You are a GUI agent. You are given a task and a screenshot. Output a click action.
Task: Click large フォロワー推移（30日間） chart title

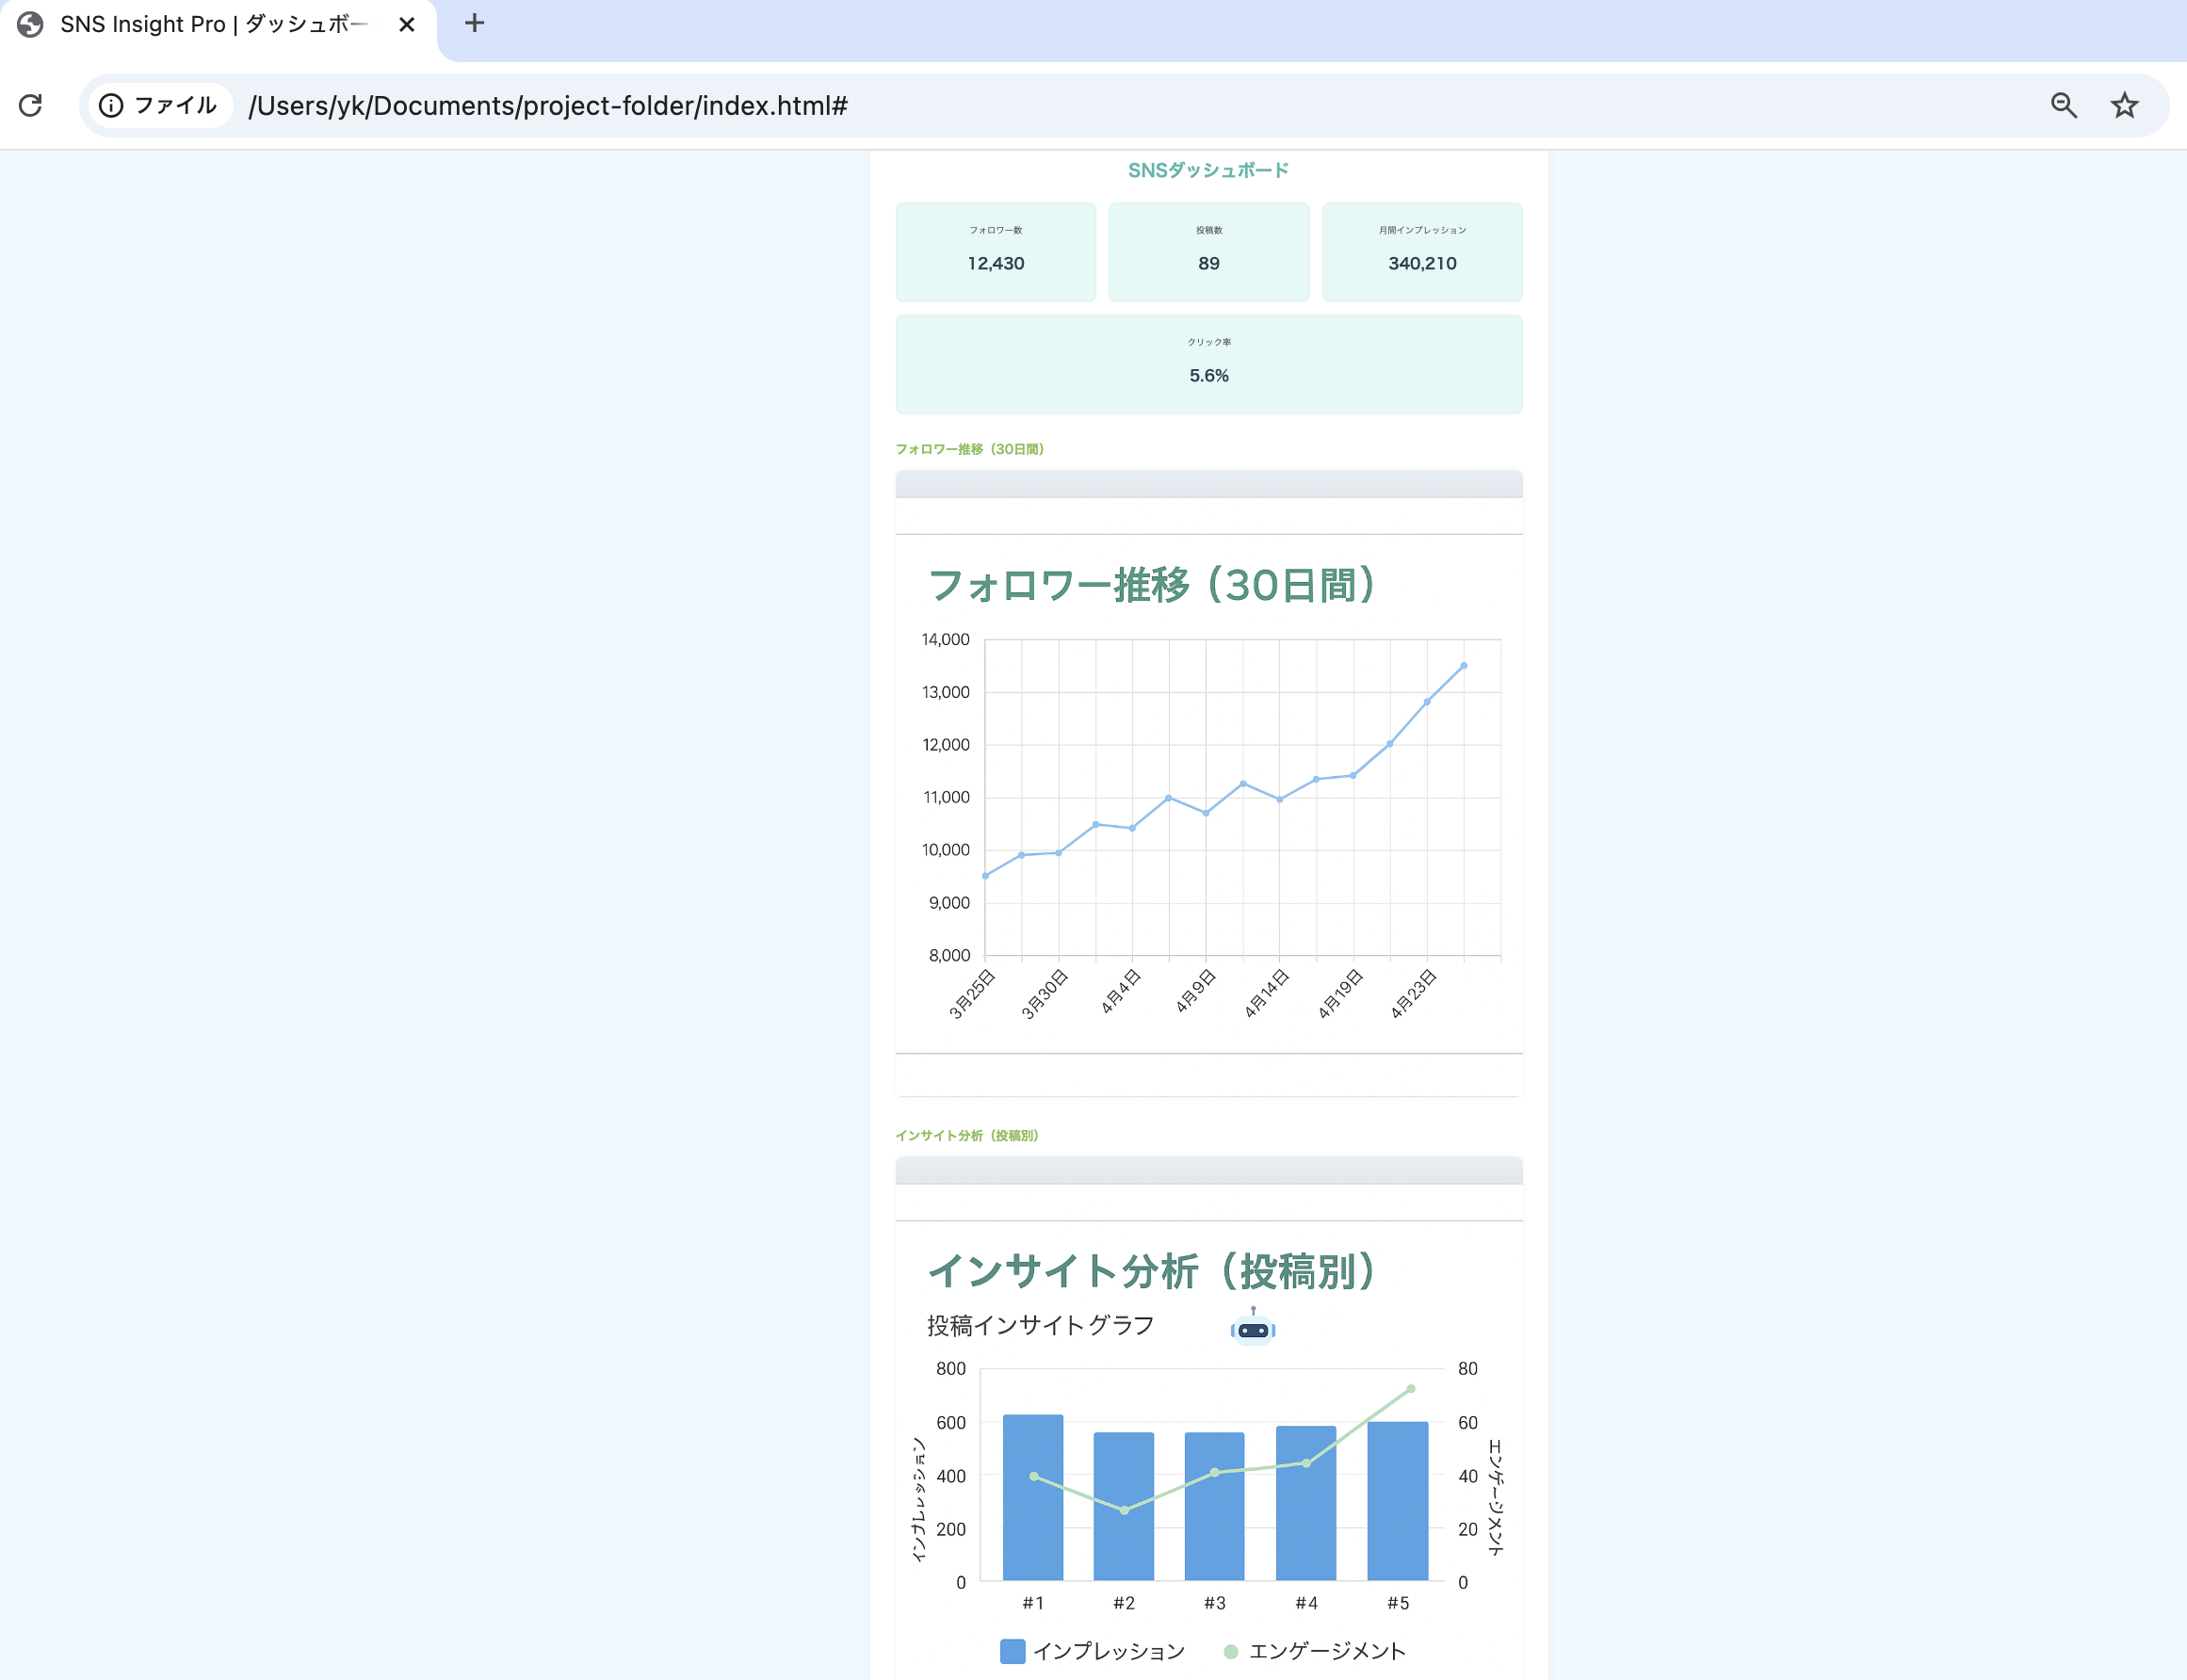[1152, 586]
